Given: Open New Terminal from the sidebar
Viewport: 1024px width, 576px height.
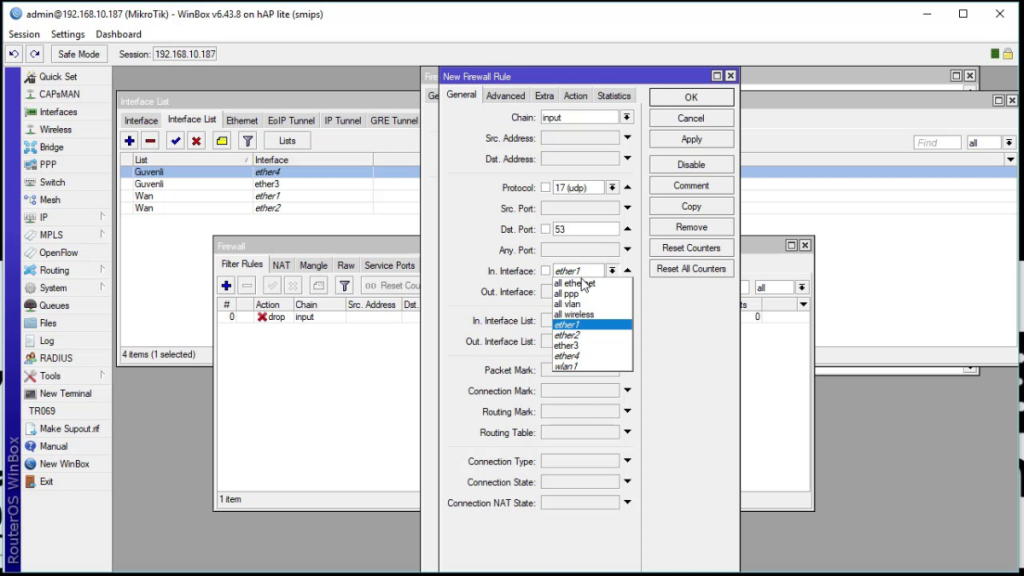Looking at the screenshot, I should tap(65, 393).
